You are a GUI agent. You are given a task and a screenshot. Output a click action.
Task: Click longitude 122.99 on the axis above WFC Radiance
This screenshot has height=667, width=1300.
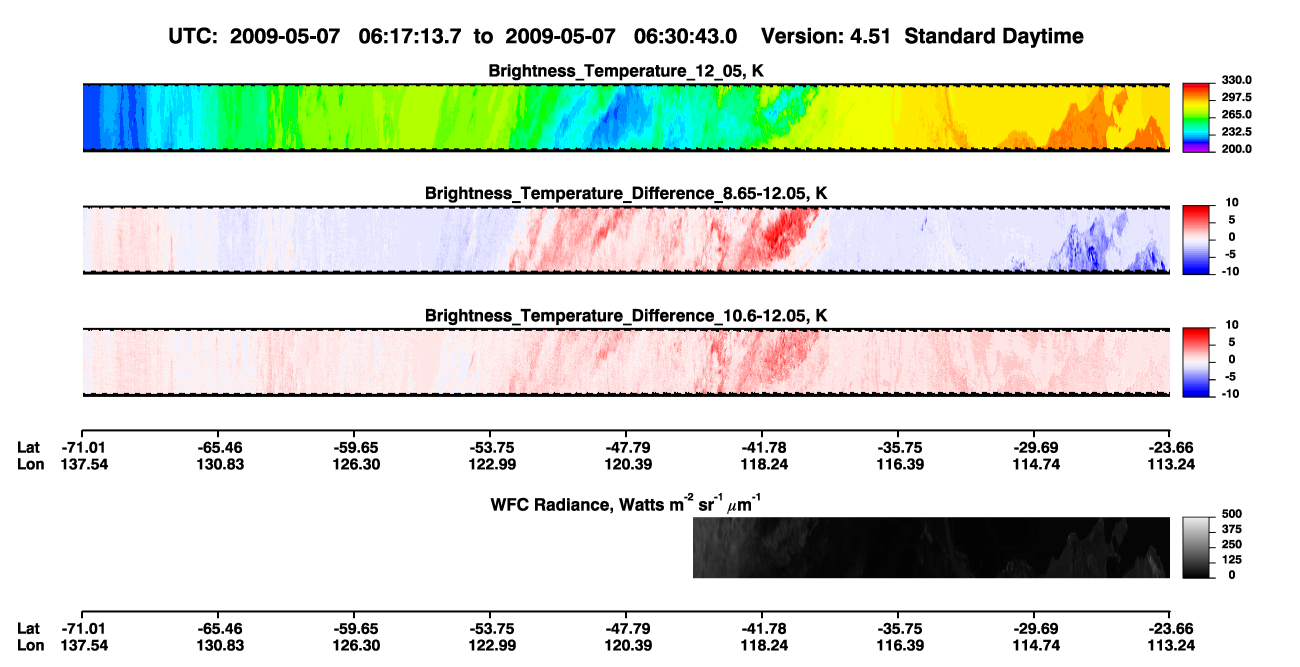tap(490, 463)
